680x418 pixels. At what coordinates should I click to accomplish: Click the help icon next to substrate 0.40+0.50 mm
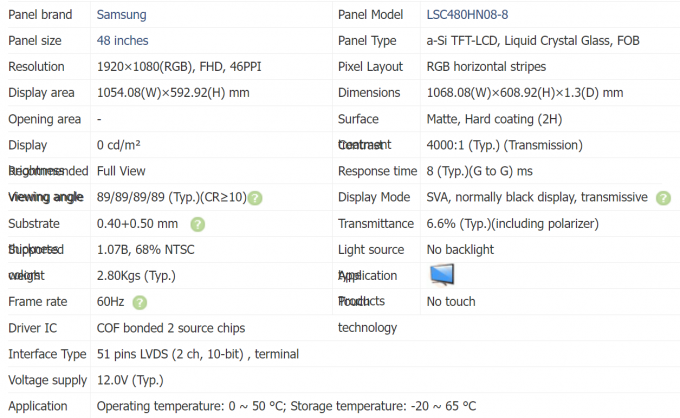[198, 224]
